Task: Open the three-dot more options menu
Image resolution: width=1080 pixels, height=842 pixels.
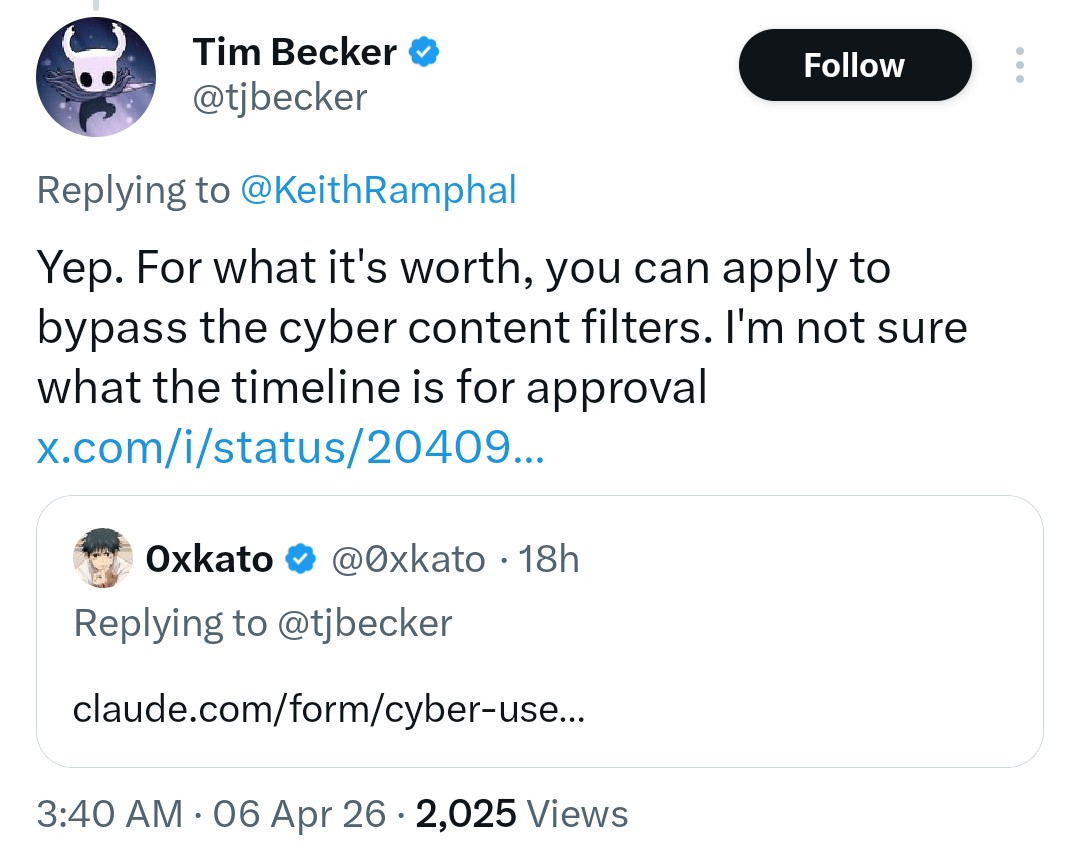Action: click(x=1019, y=65)
